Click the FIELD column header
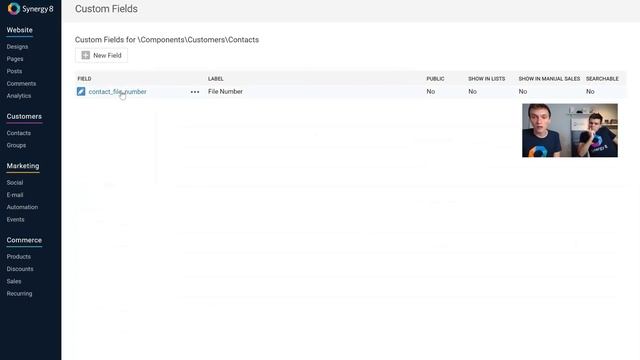The height and width of the screenshot is (360, 640). 84,78
